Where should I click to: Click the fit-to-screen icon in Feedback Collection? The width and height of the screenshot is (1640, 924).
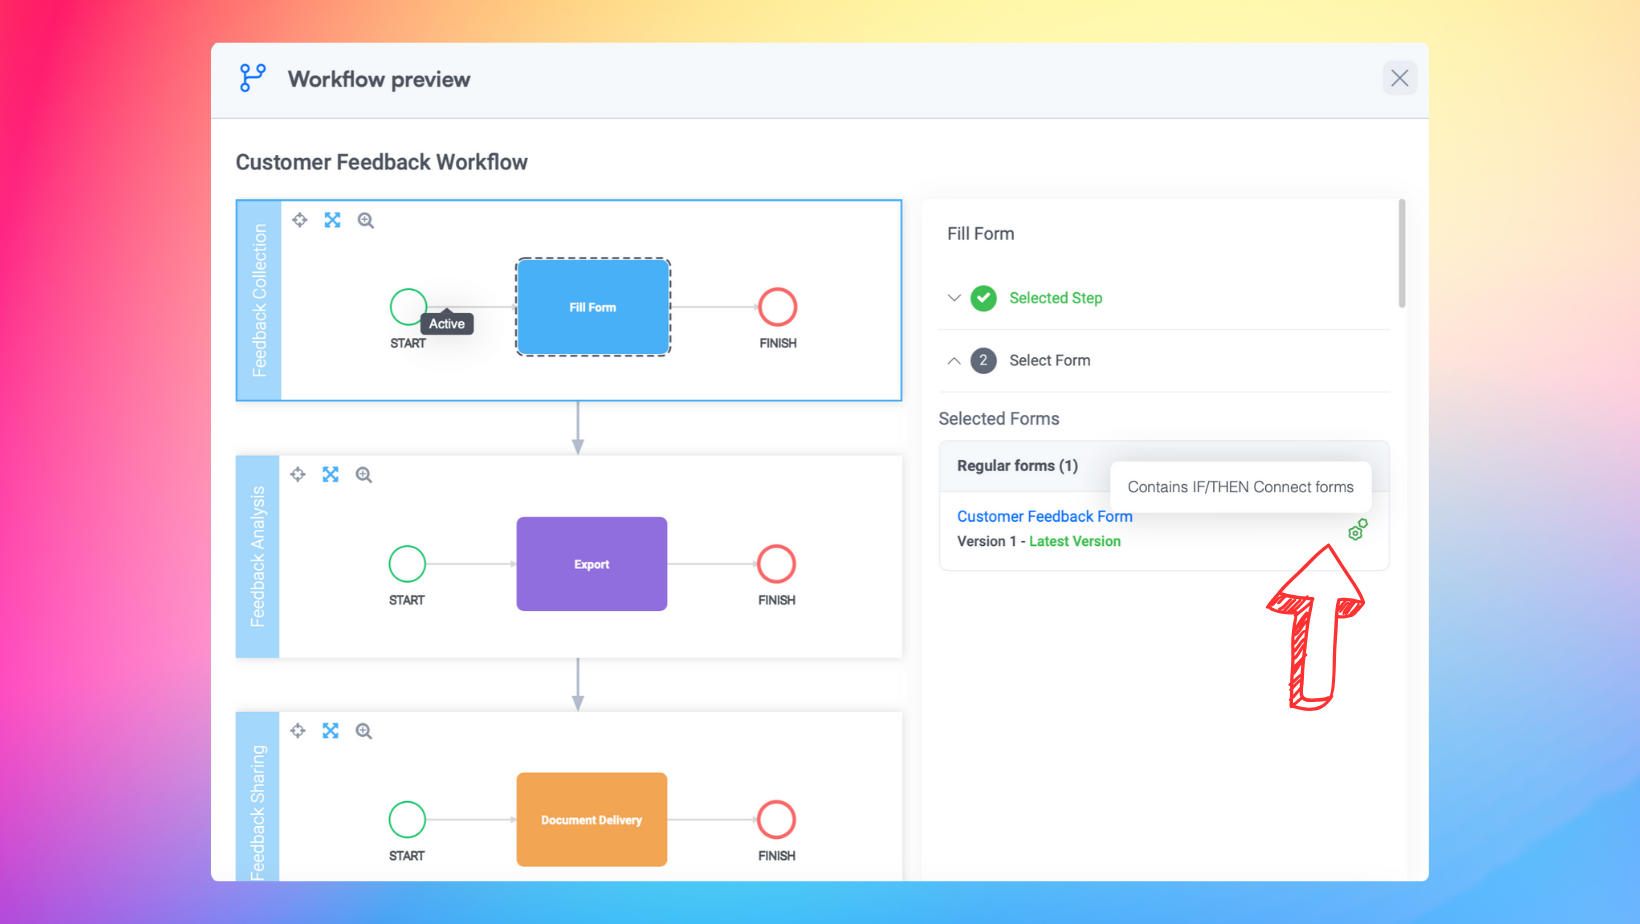[332, 220]
